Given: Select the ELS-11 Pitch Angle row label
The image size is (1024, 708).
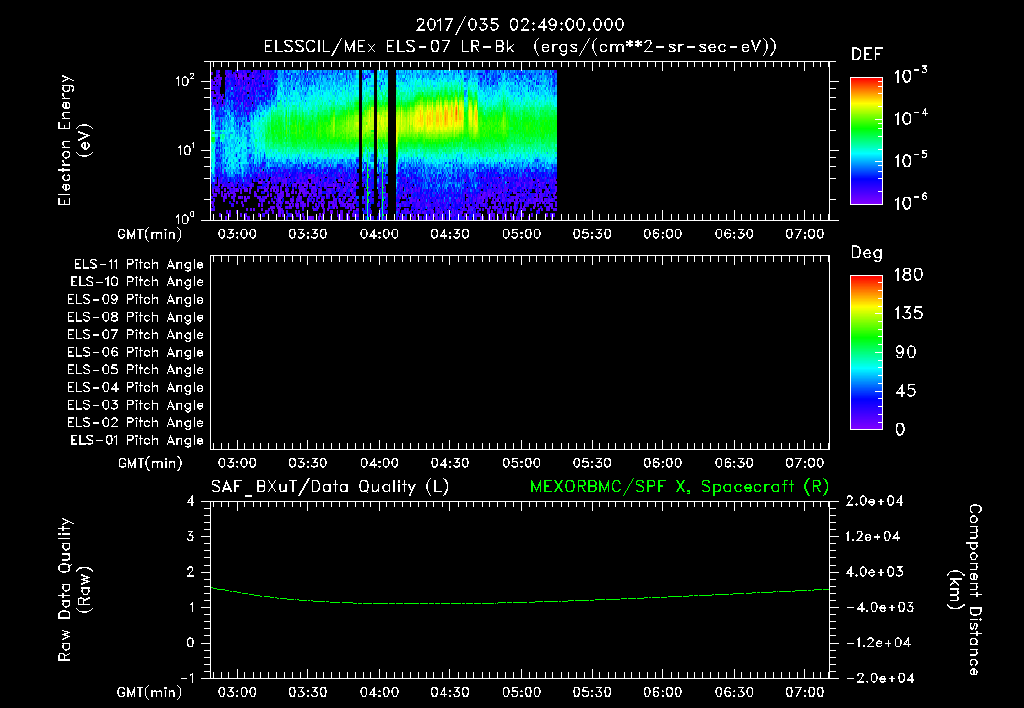Looking at the screenshot, I should click(138, 265).
